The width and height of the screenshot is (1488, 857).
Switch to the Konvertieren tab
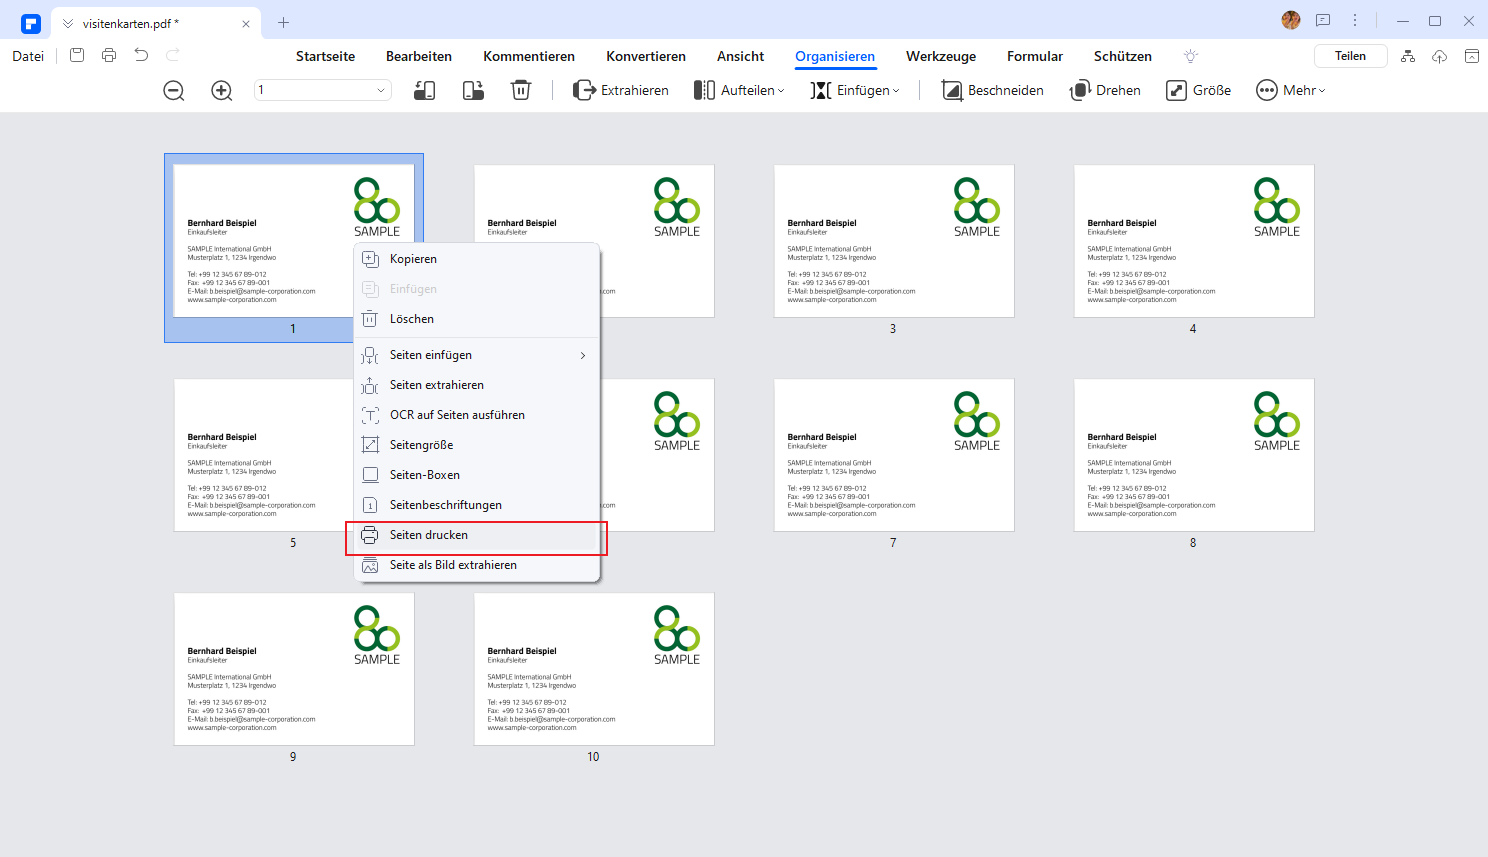646,56
